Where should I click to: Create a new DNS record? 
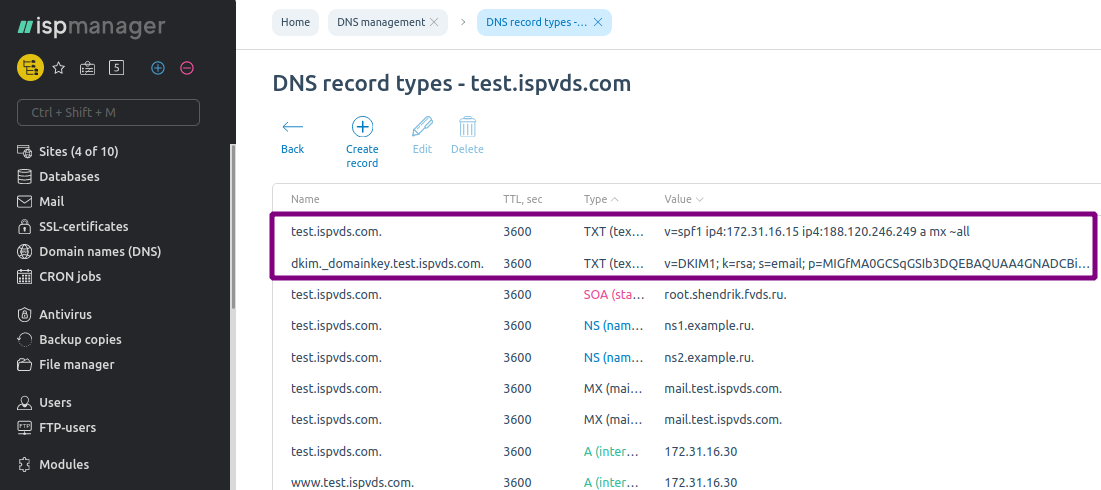[362, 143]
